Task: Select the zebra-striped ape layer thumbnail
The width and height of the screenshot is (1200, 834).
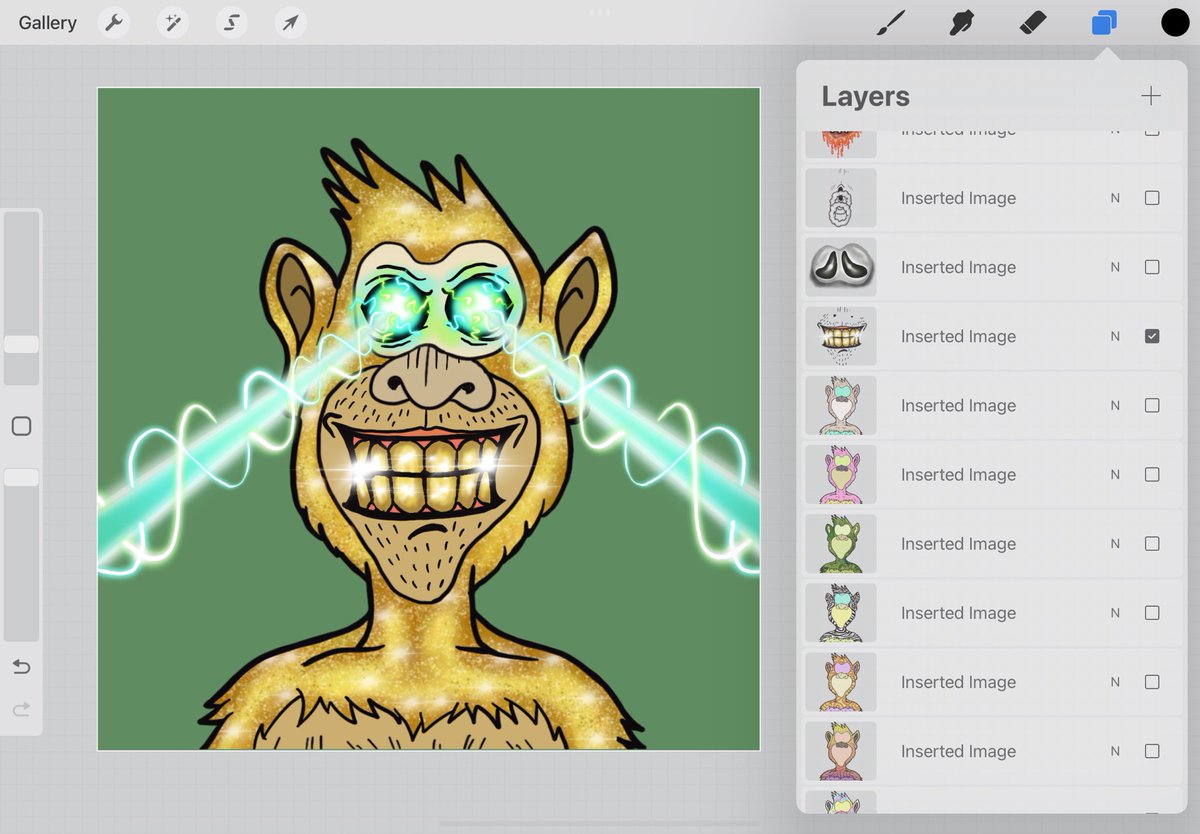Action: coord(841,612)
